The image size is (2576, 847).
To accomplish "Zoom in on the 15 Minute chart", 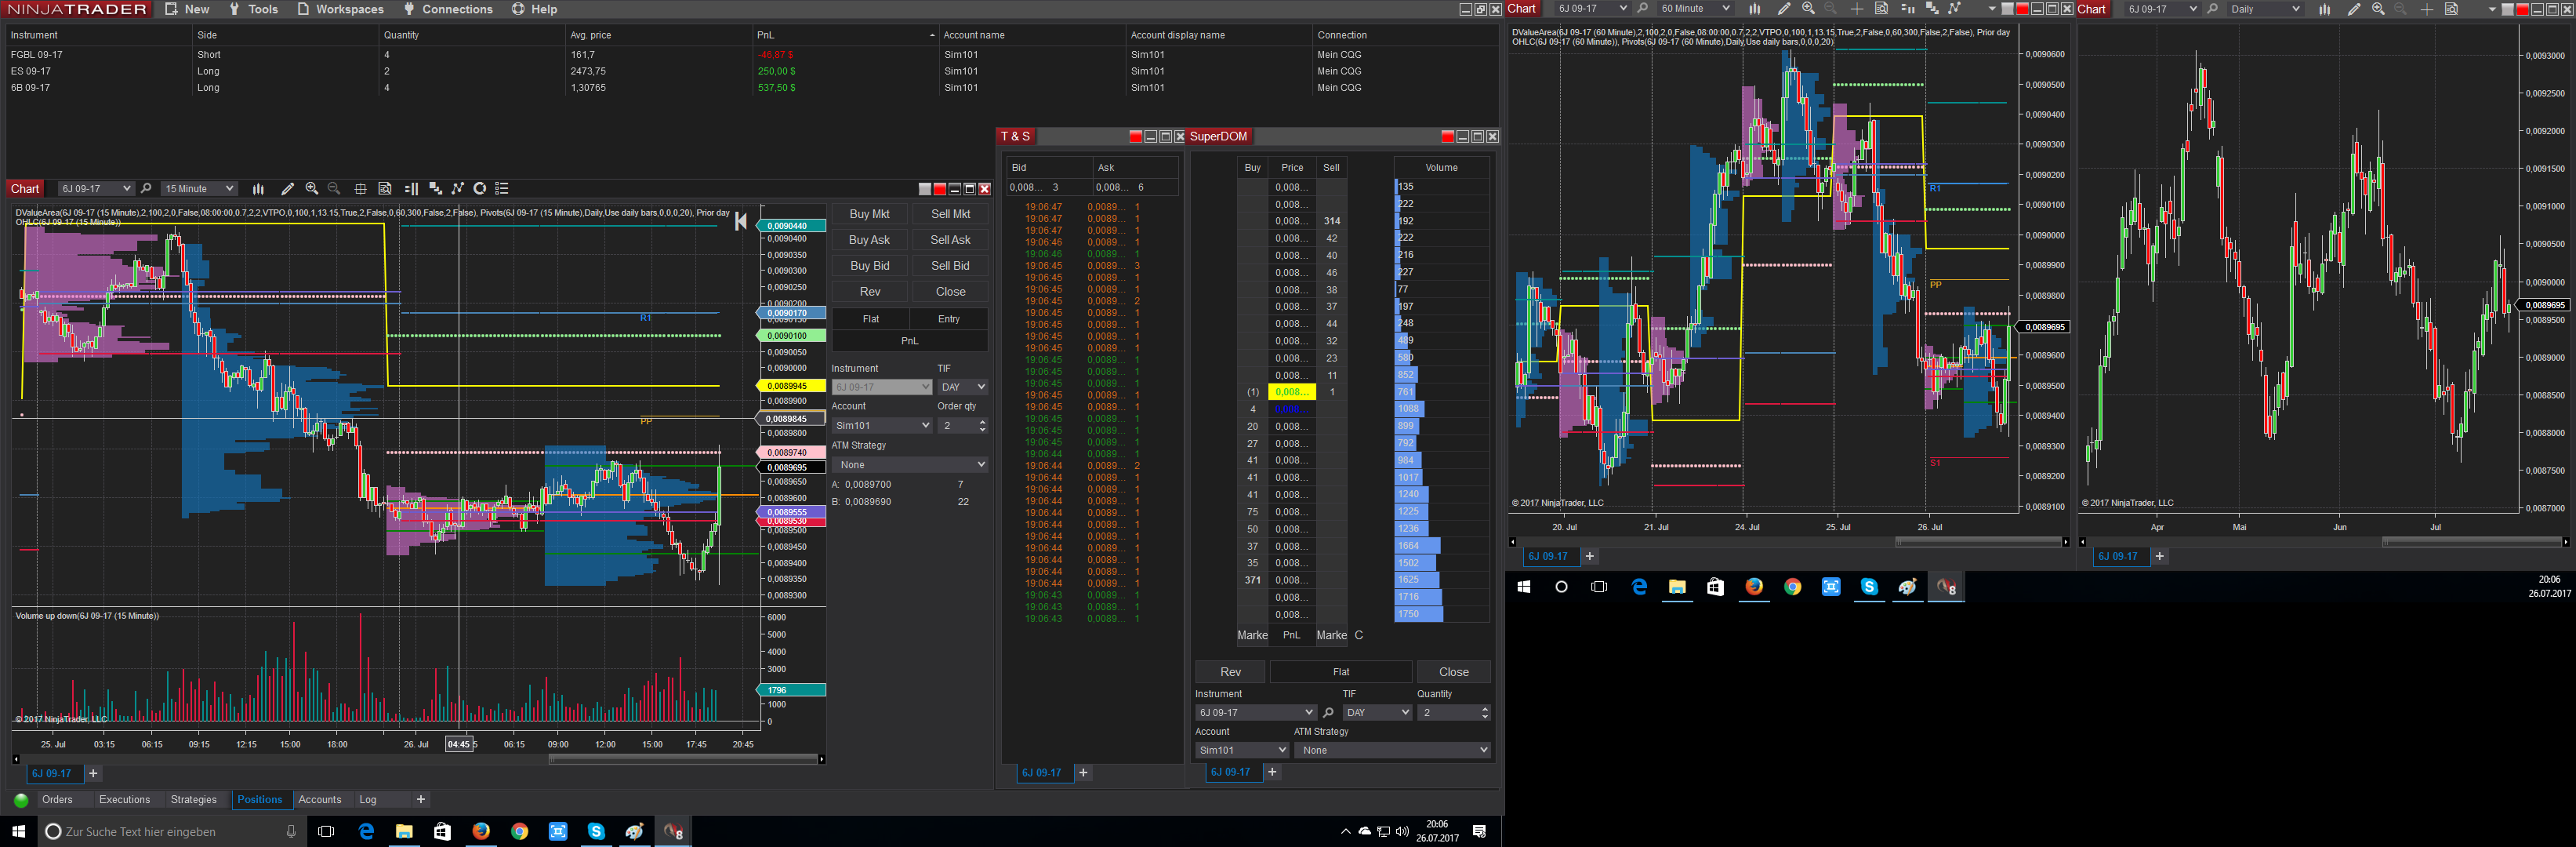I will (x=312, y=188).
